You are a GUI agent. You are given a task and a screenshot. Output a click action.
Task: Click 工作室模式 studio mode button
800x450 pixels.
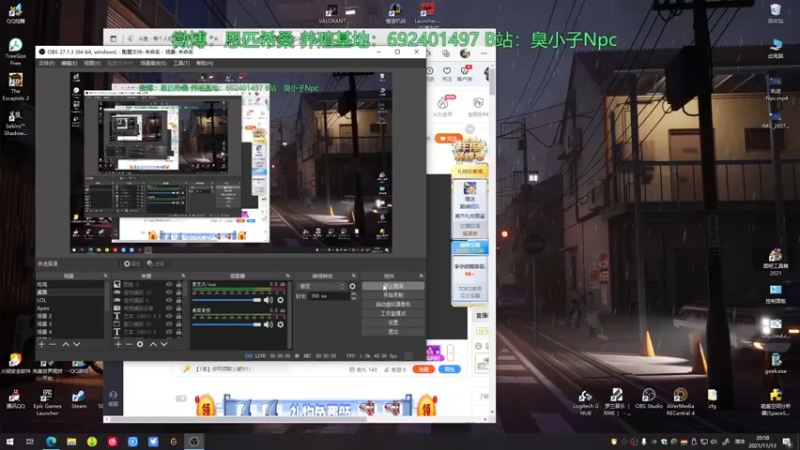pyautogui.click(x=393, y=313)
